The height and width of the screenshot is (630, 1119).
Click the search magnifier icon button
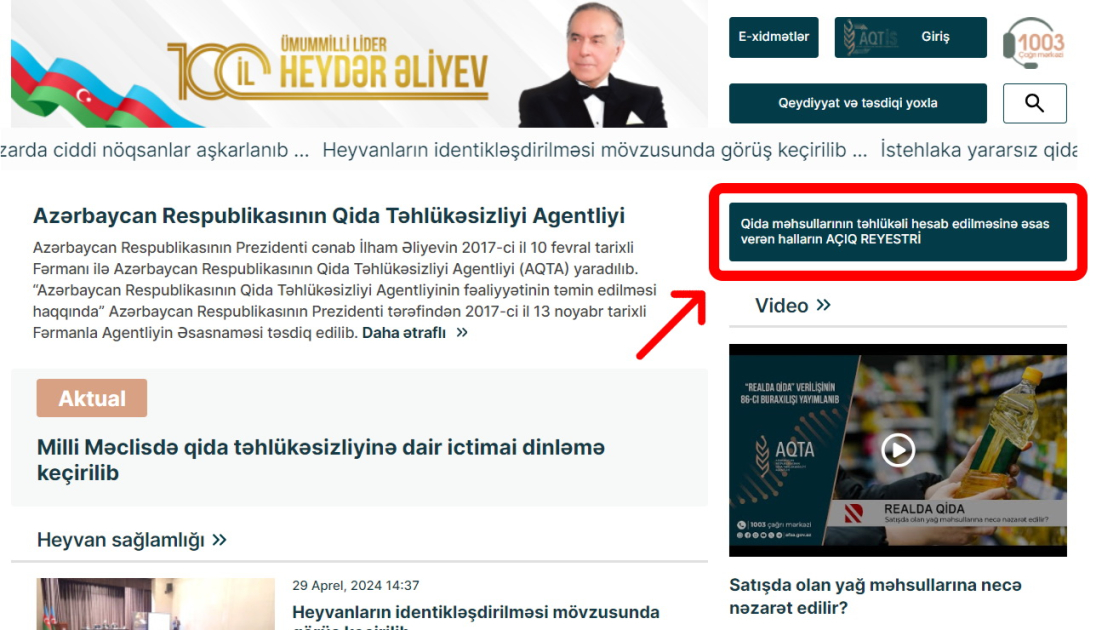click(x=1034, y=103)
